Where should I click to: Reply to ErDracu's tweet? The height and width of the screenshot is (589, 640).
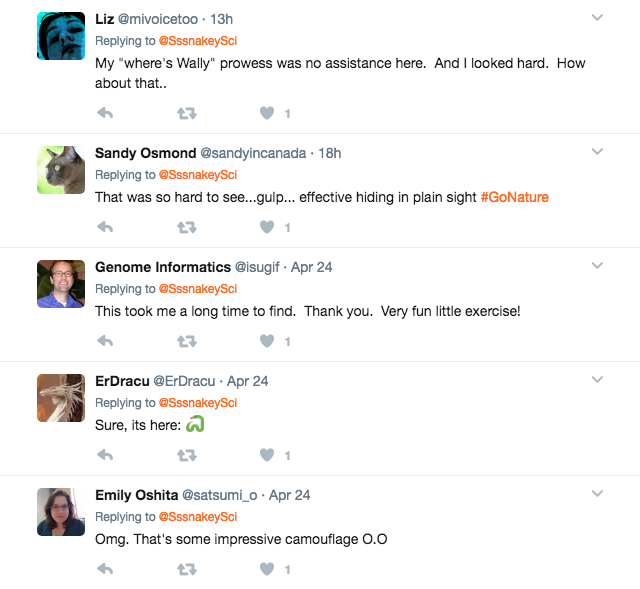coord(105,456)
